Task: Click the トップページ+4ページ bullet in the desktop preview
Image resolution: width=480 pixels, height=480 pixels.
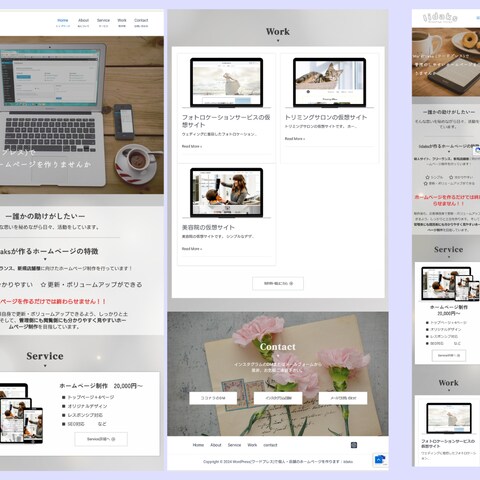Action: tap(88, 397)
